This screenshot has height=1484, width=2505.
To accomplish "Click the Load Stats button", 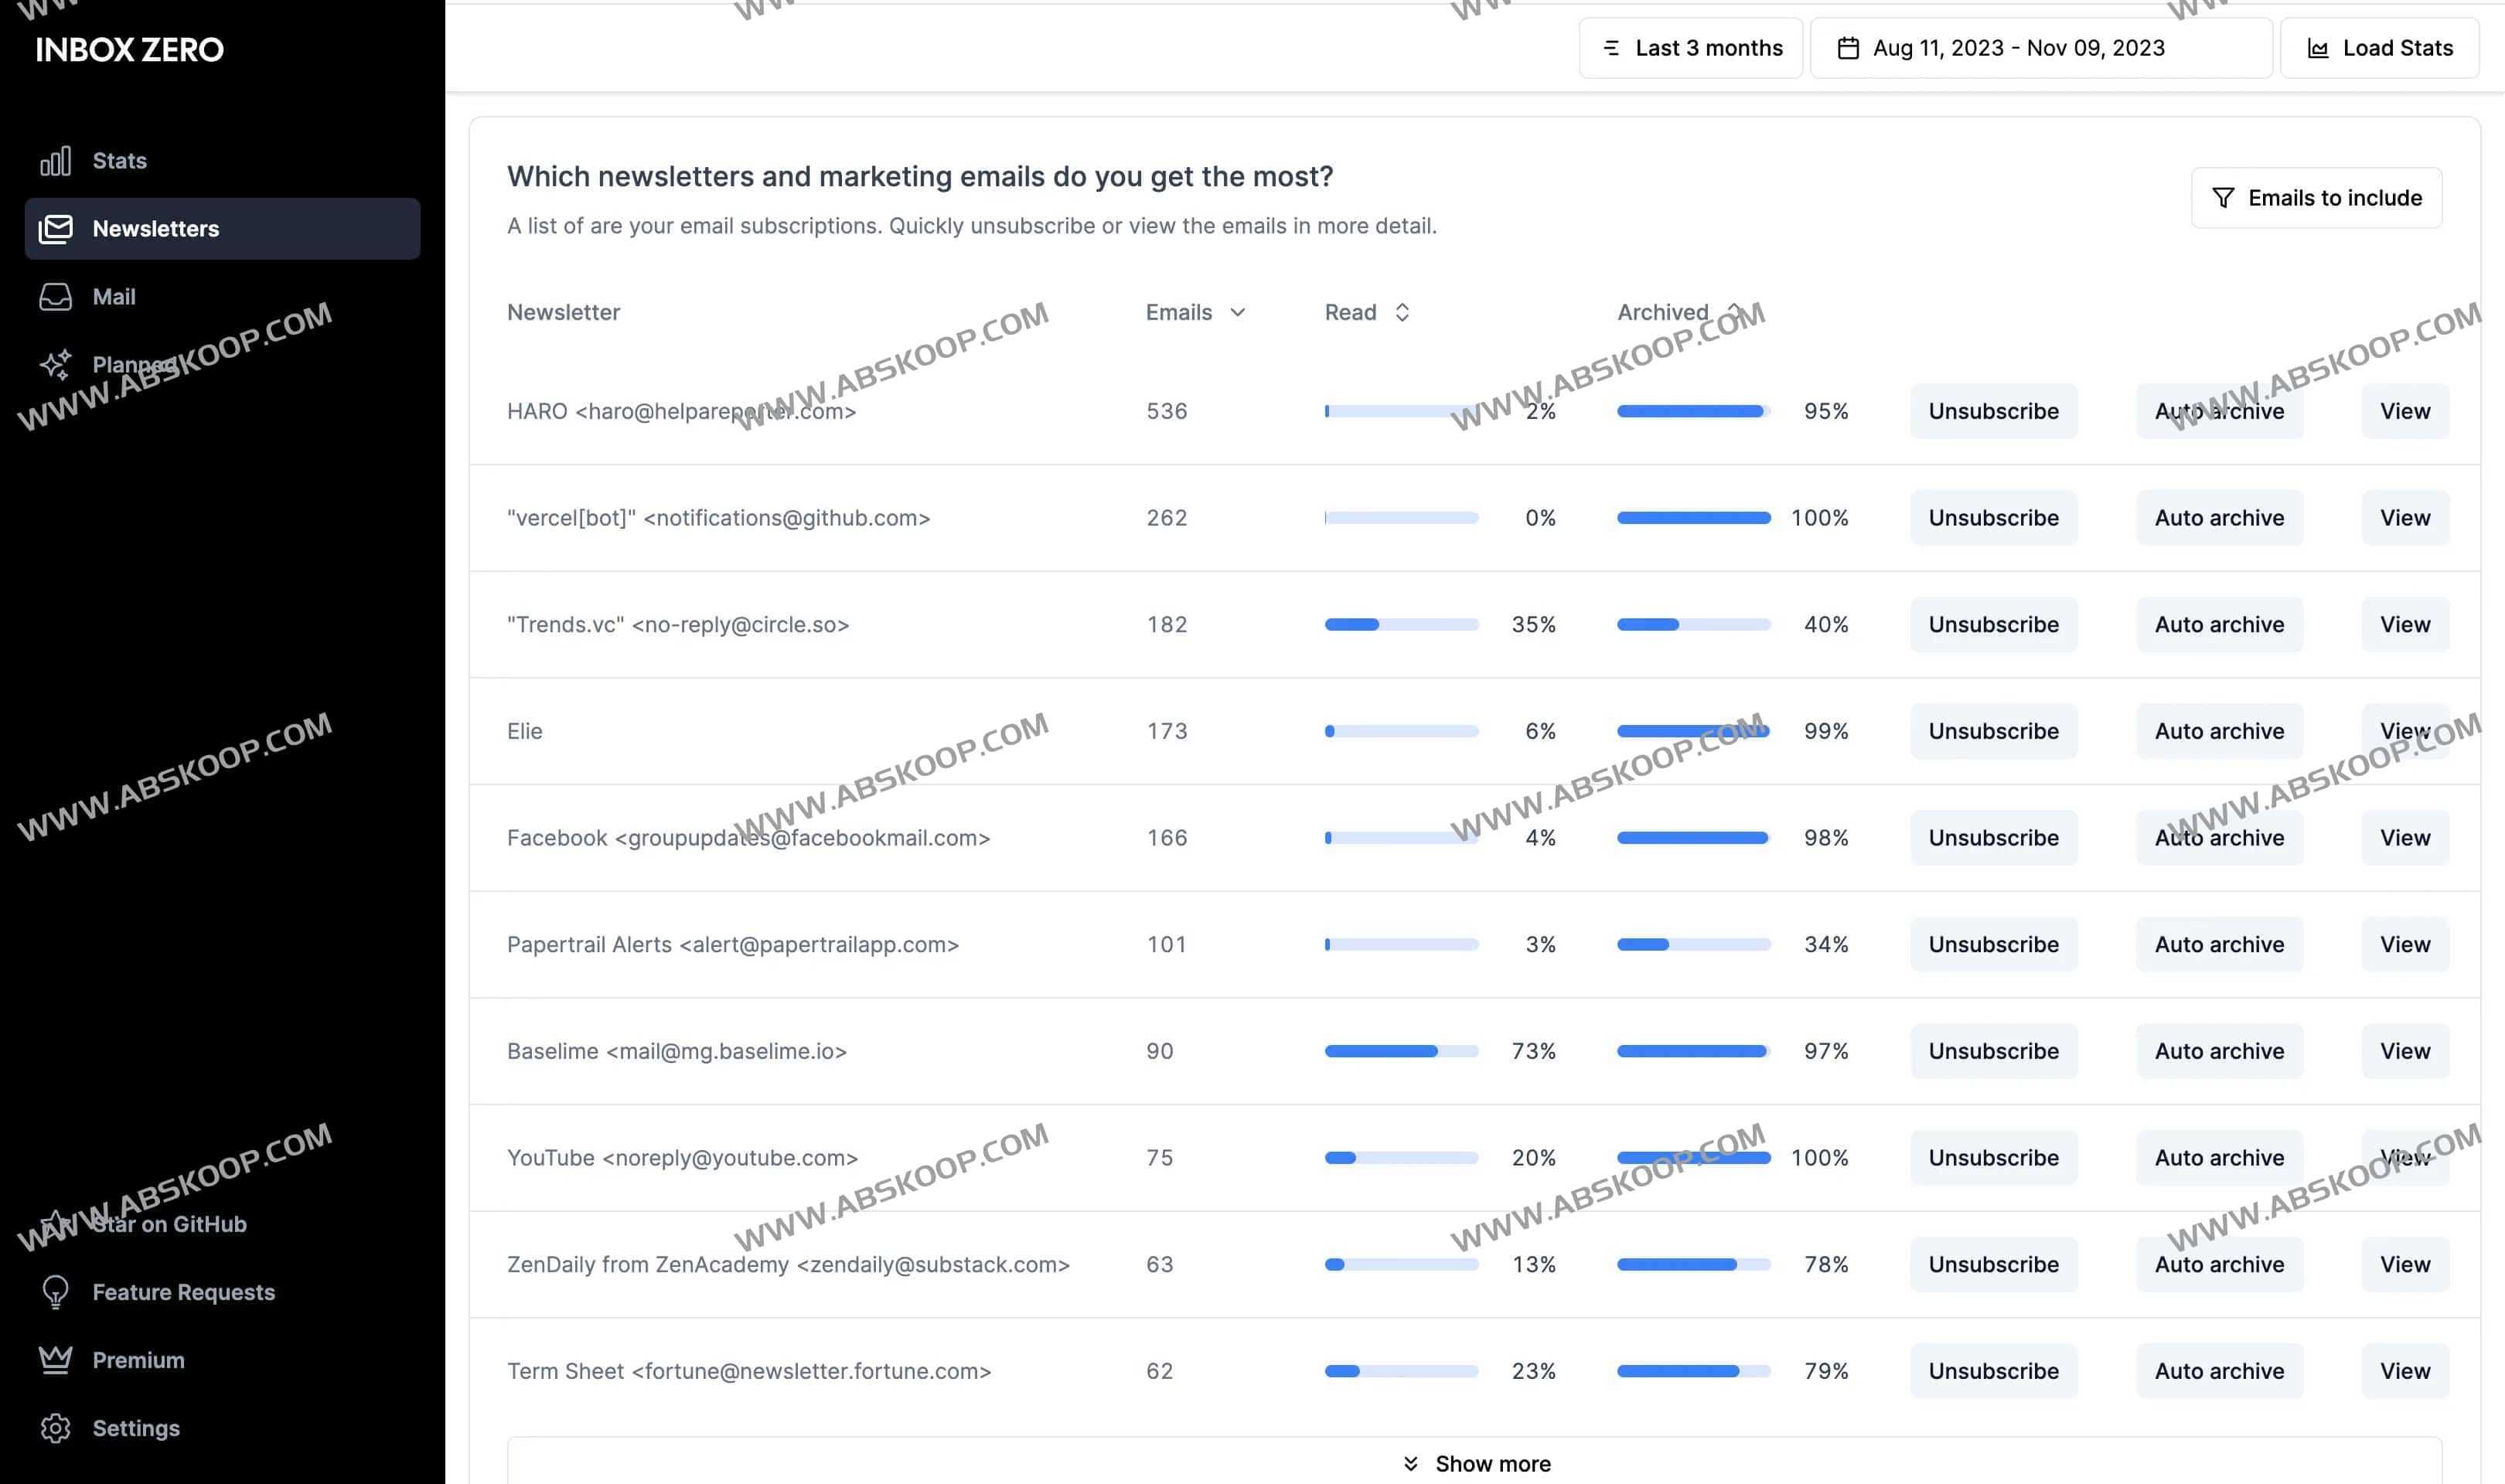I will coord(2378,48).
